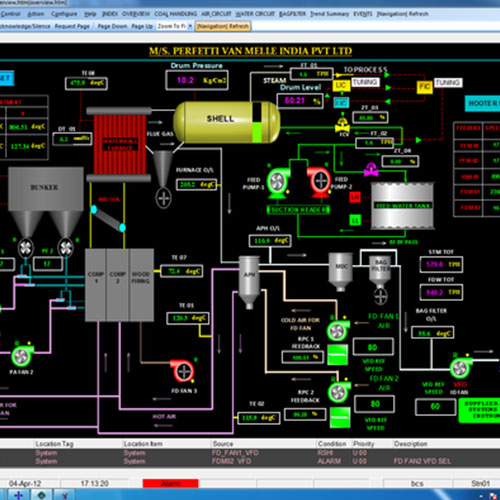Click the first feeder fan under the bunker
The image size is (500, 500).
[26, 248]
